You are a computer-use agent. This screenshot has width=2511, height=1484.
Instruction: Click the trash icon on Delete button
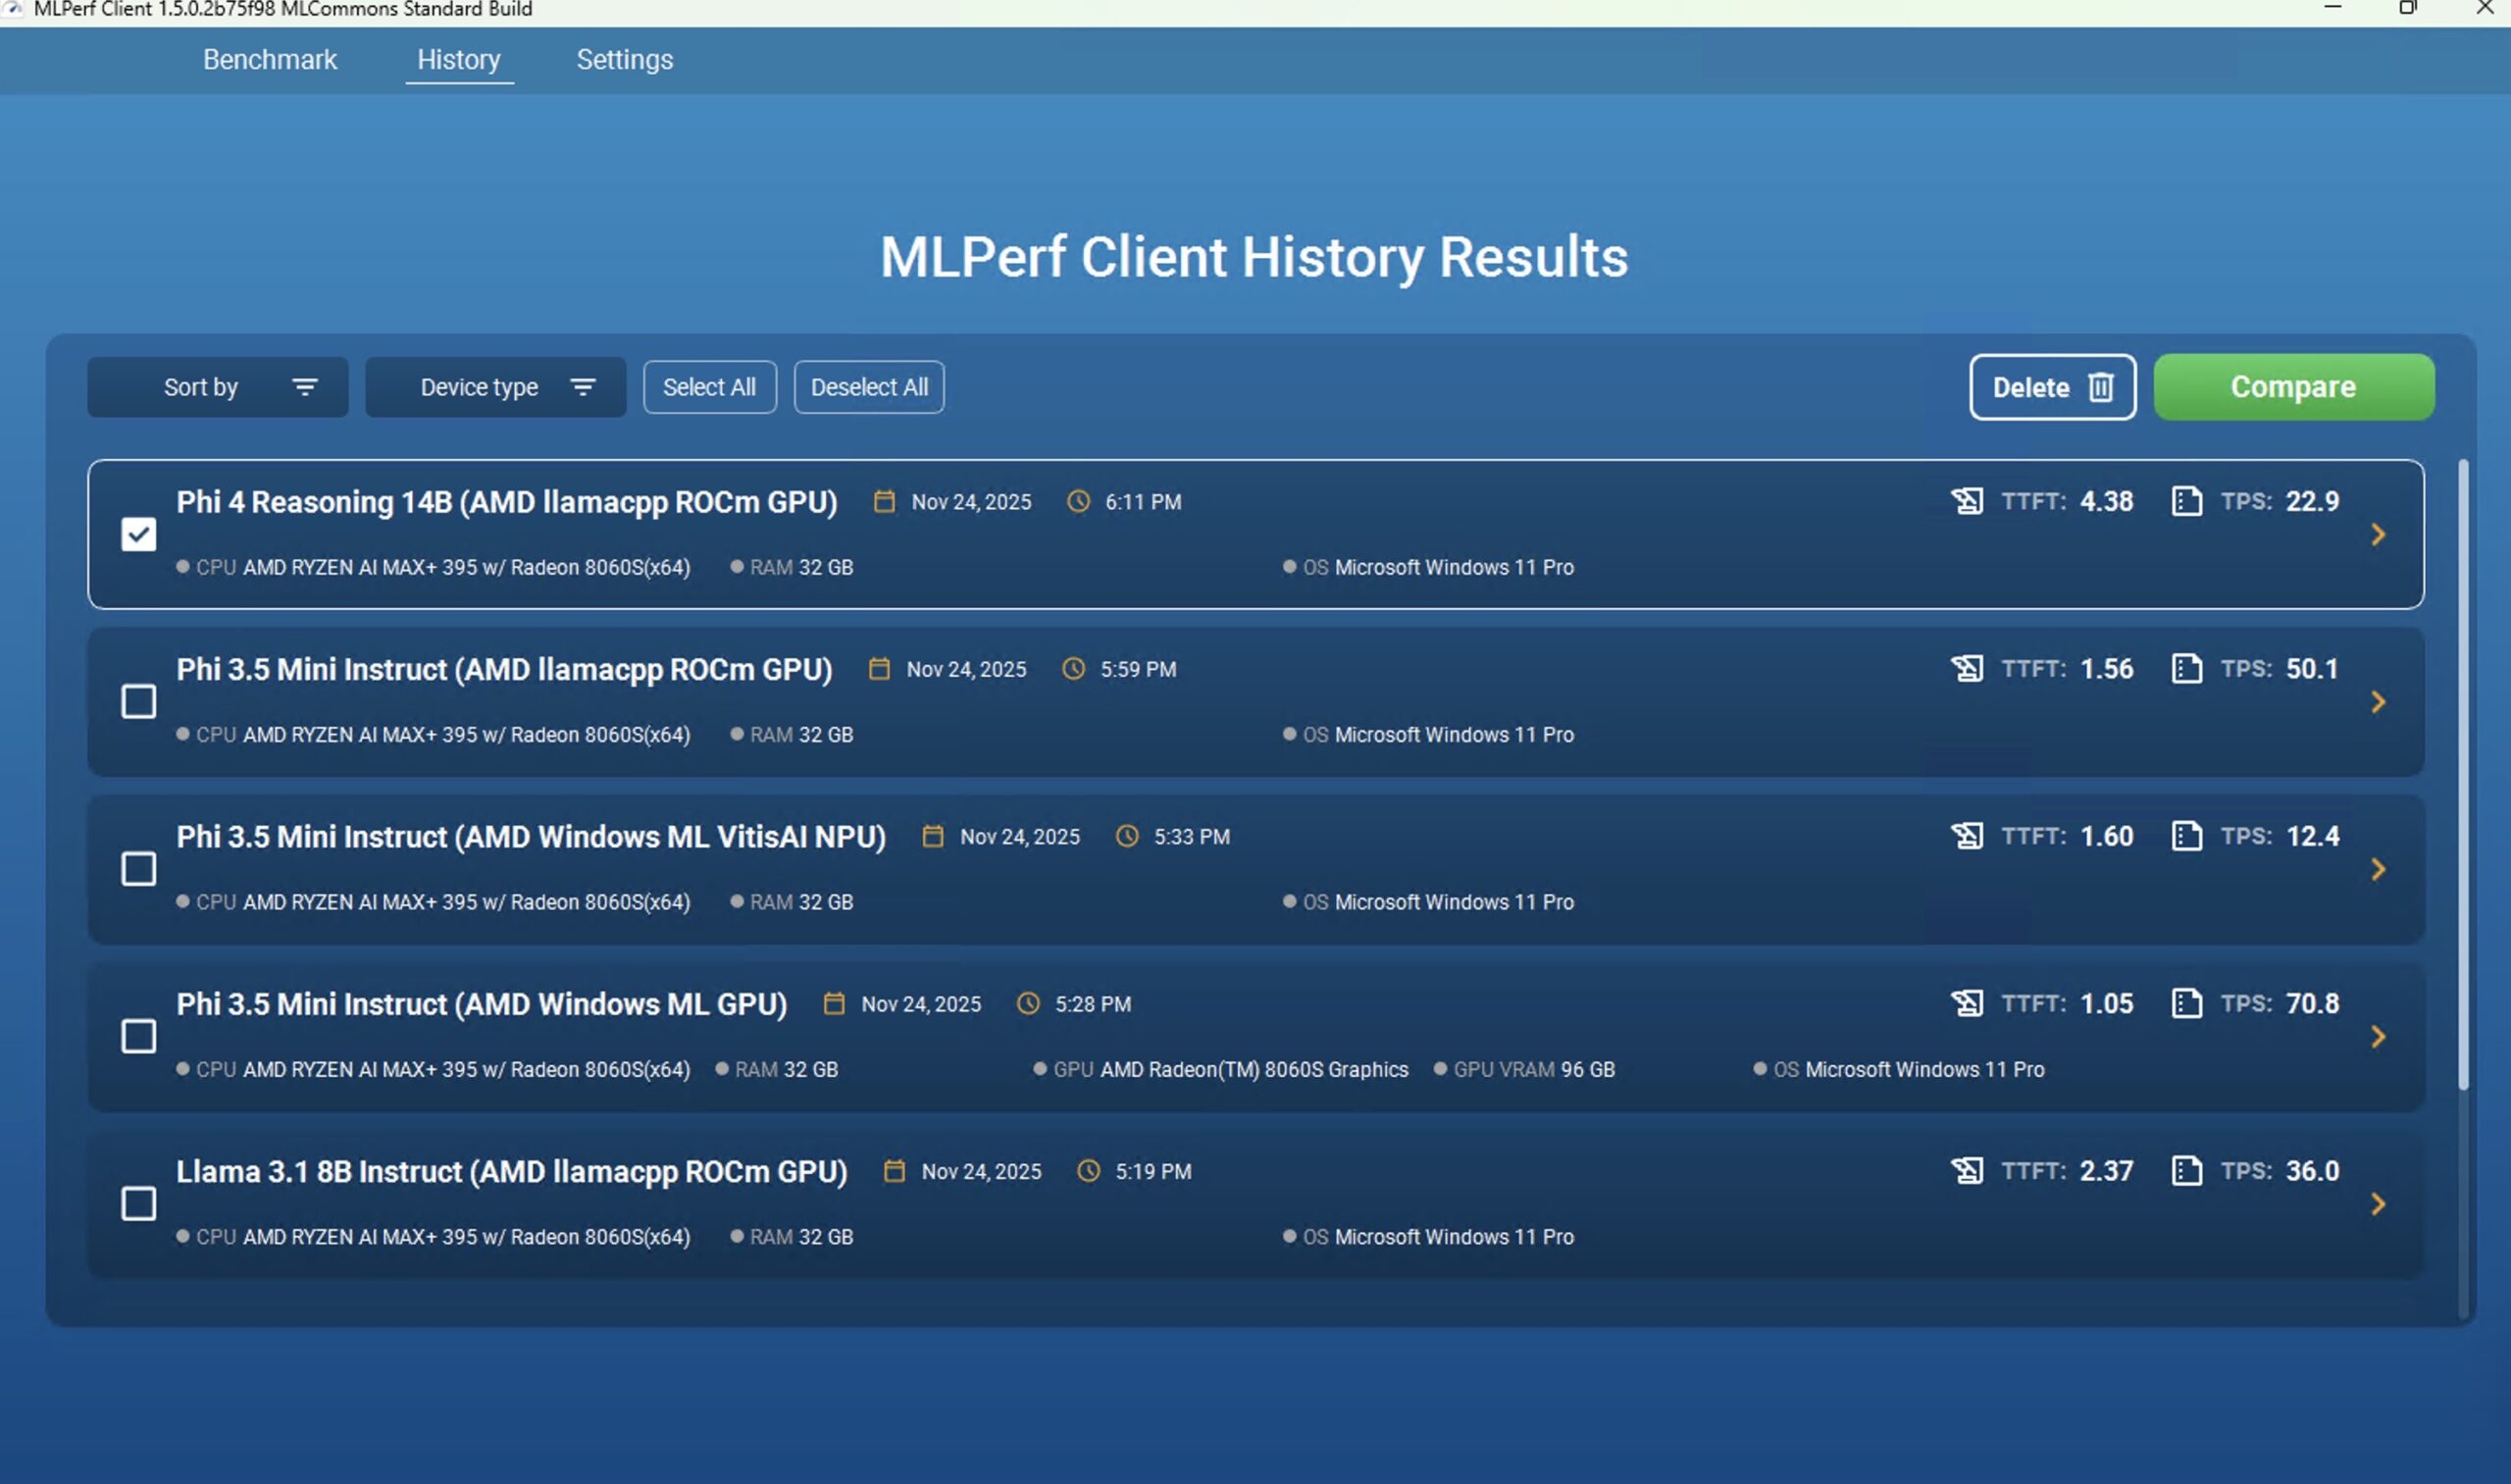[2100, 387]
